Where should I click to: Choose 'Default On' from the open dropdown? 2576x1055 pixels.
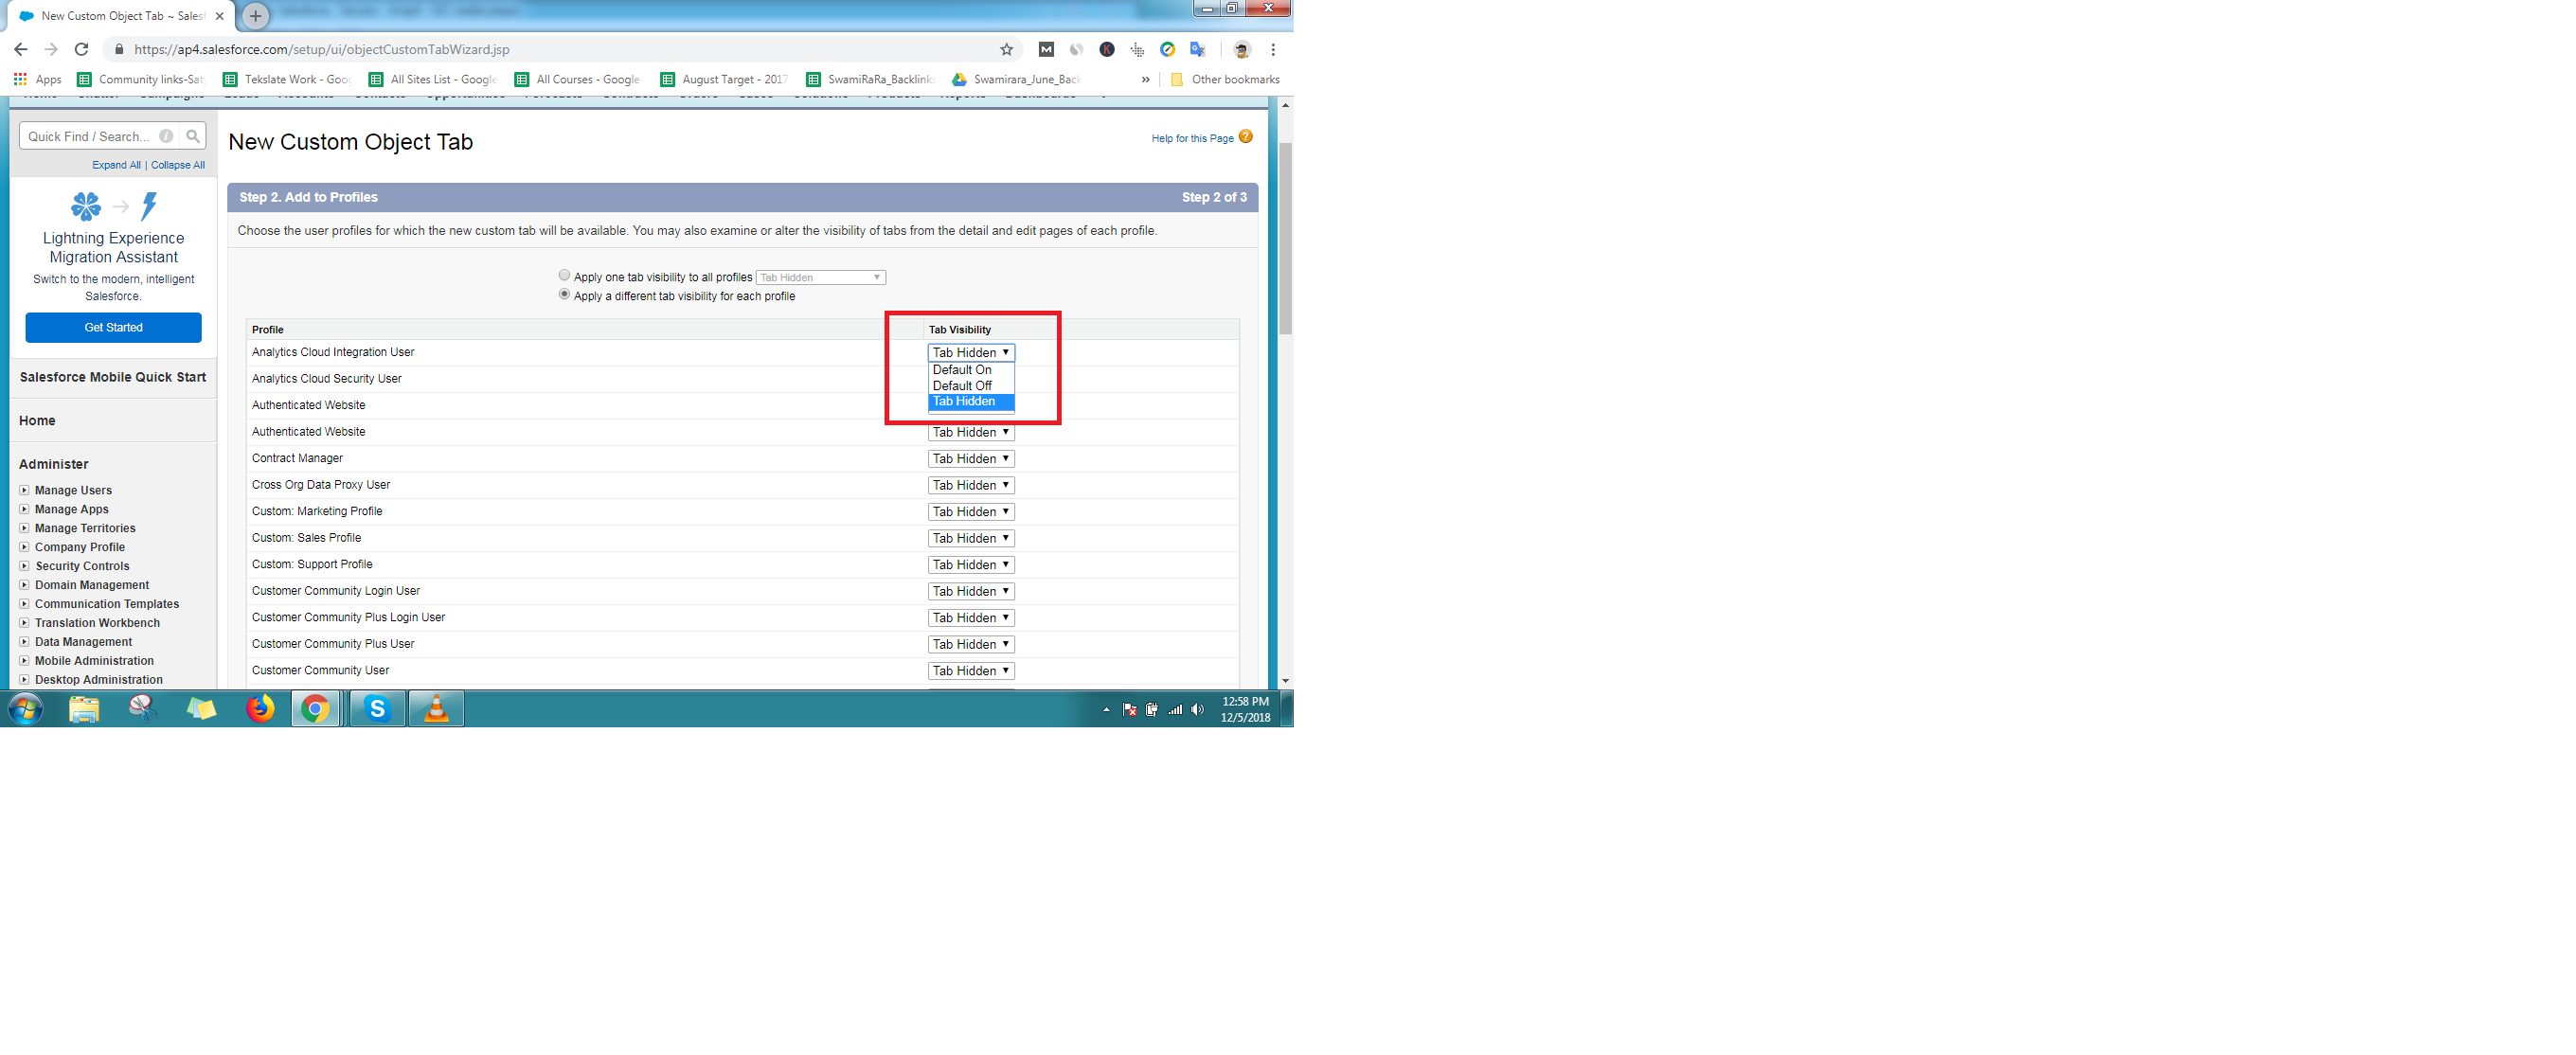(x=971, y=370)
